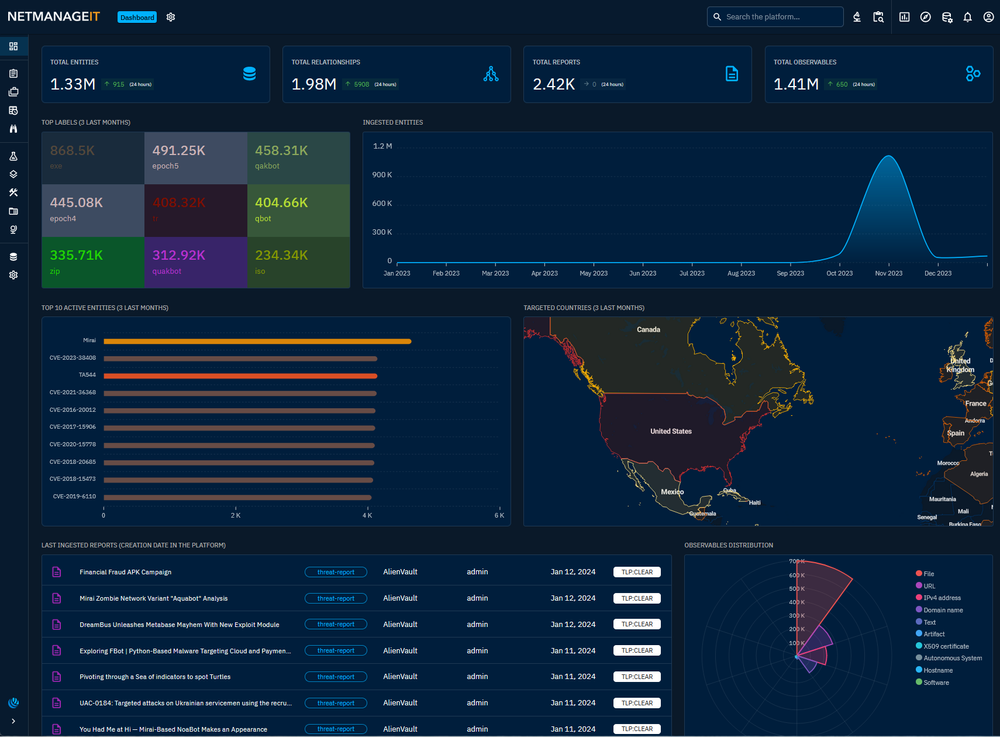Click the green zip label tile

92,262
